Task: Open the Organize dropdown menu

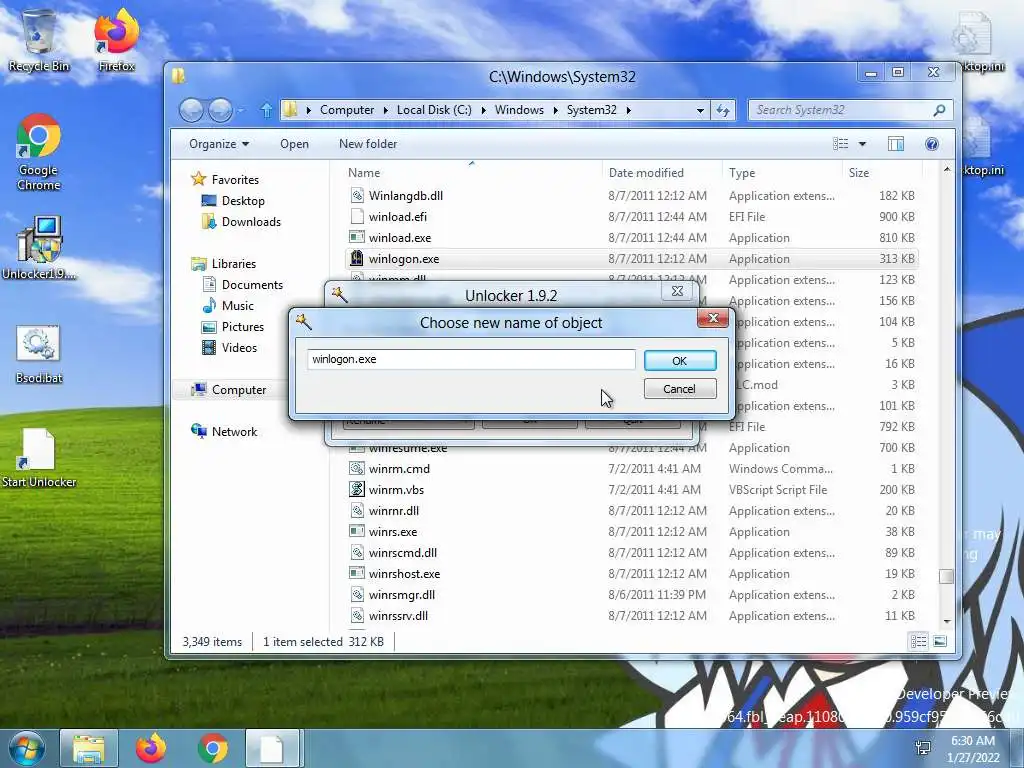Action: 219,144
